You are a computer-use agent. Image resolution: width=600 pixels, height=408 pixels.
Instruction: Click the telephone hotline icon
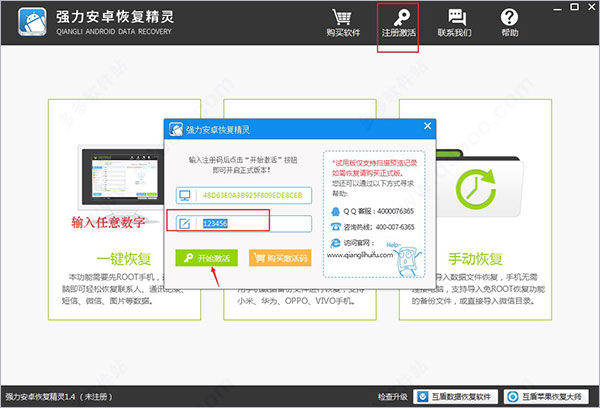336,227
